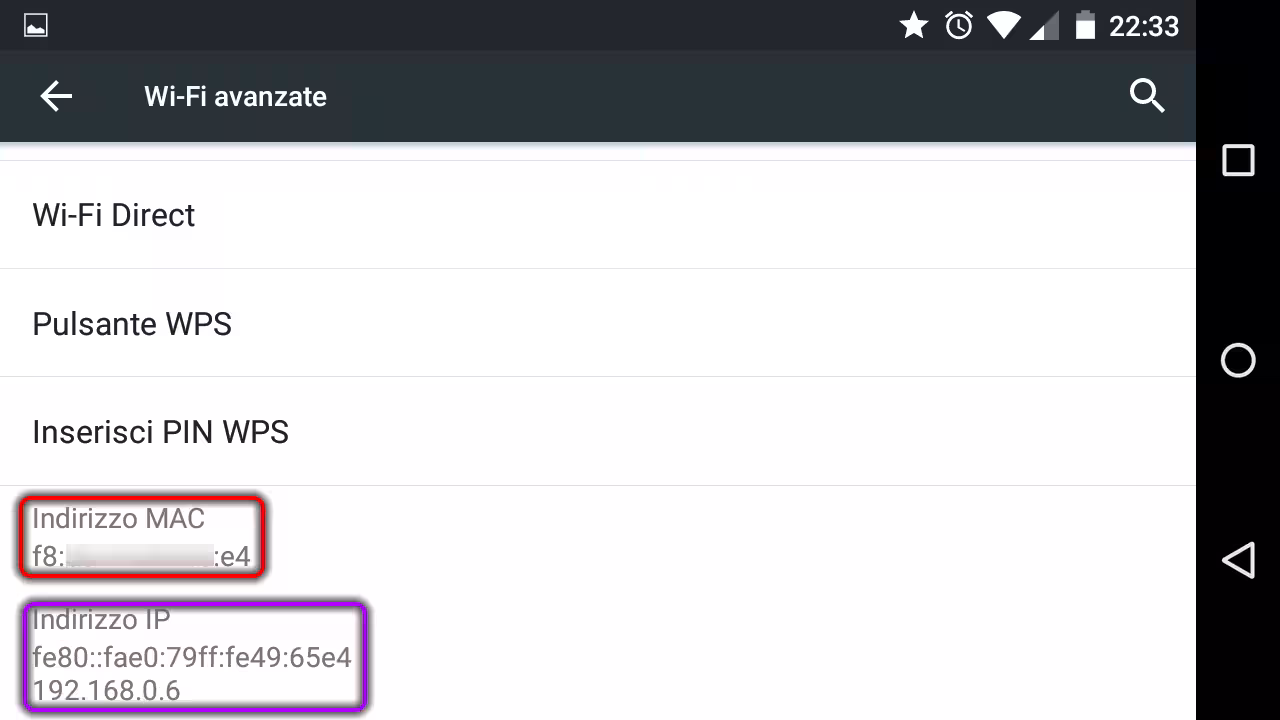Tap the alarm clock status bar icon
The height and width of the screenshot is (720, 1280).
pyautogui.click(x=958, y=25)
